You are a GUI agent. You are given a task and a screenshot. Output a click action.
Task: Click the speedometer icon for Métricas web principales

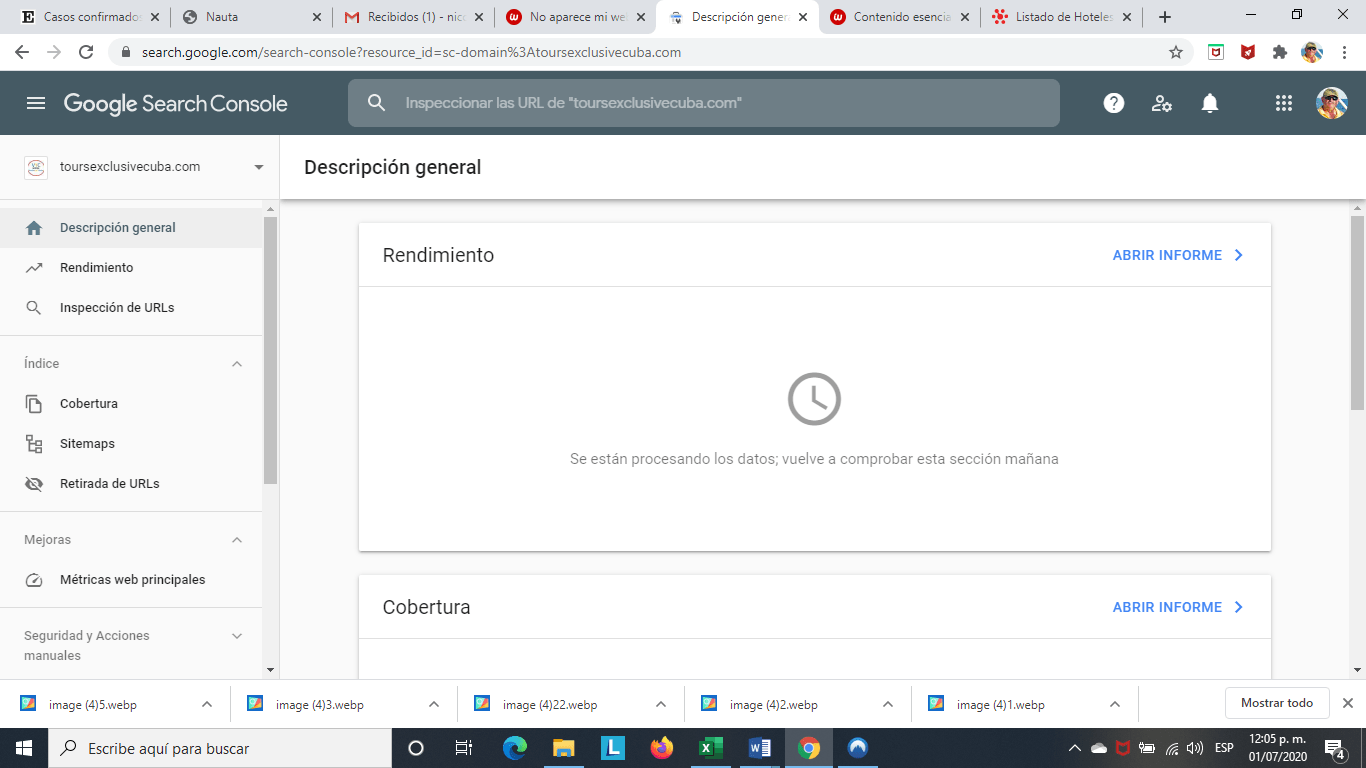(34, 580)
